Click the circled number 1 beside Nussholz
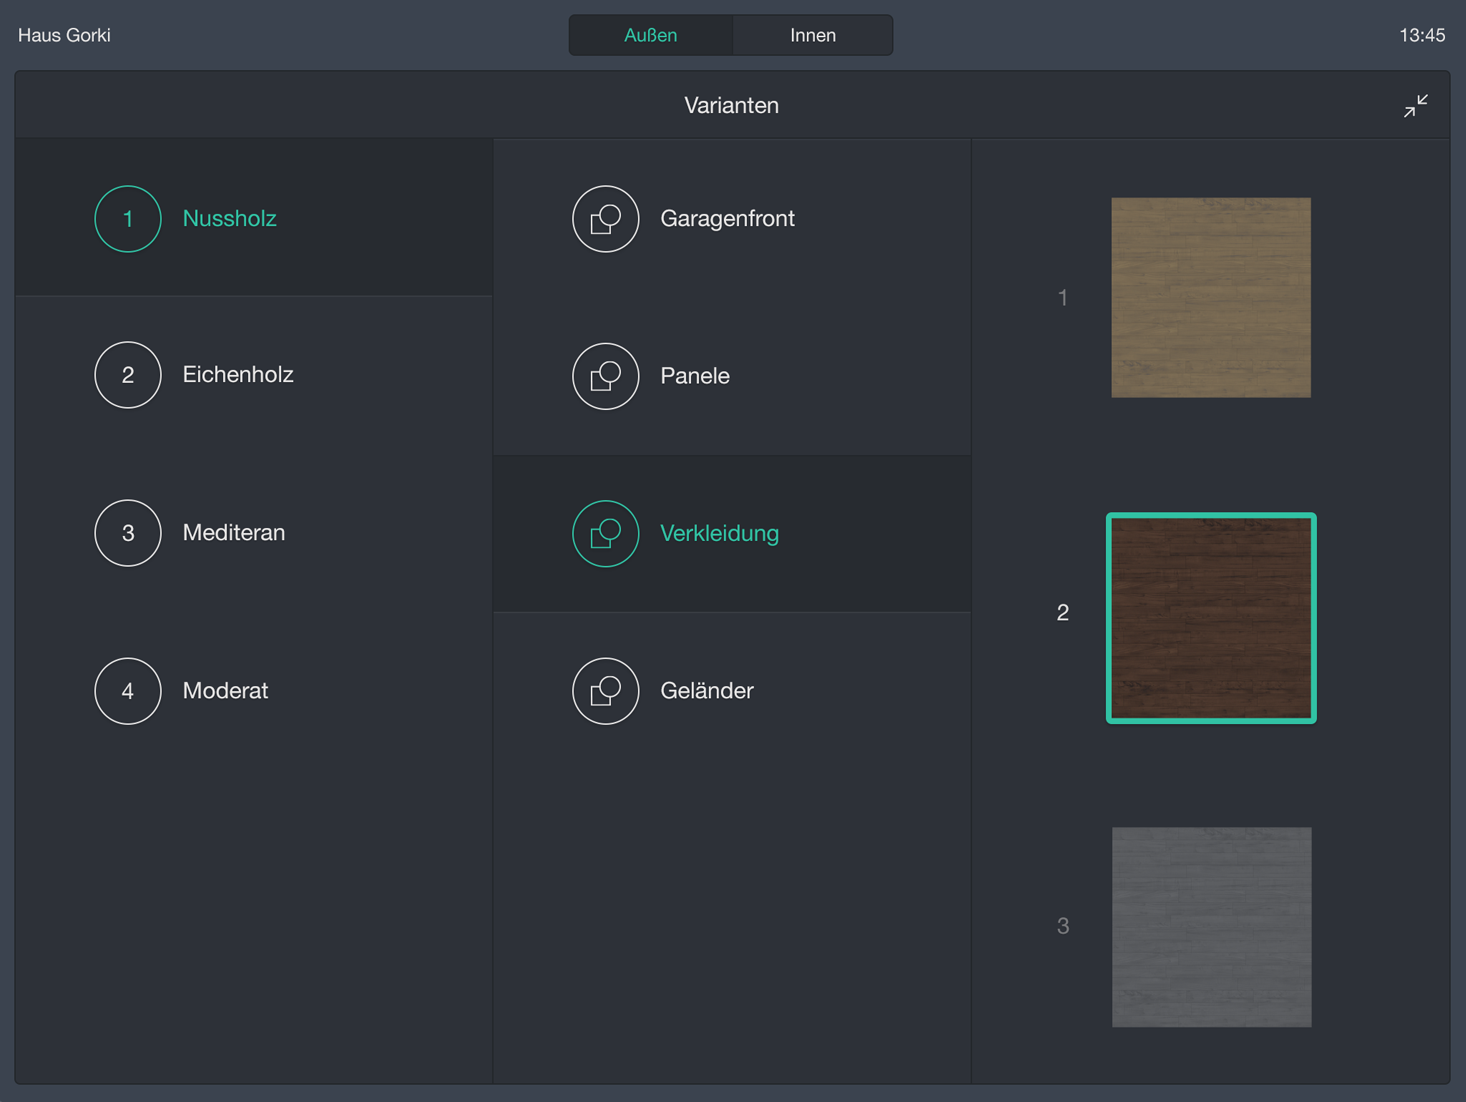The width and height of the screenshot is (1466, 1102). pos(128,219)
